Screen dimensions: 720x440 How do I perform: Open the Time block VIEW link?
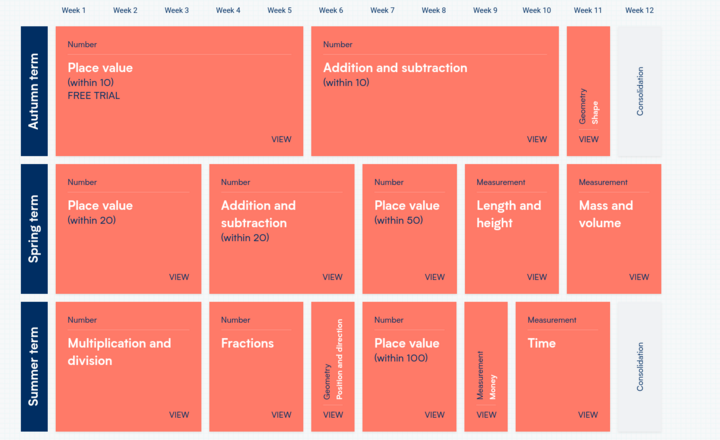pyautogui.click(x=588, y=414)
